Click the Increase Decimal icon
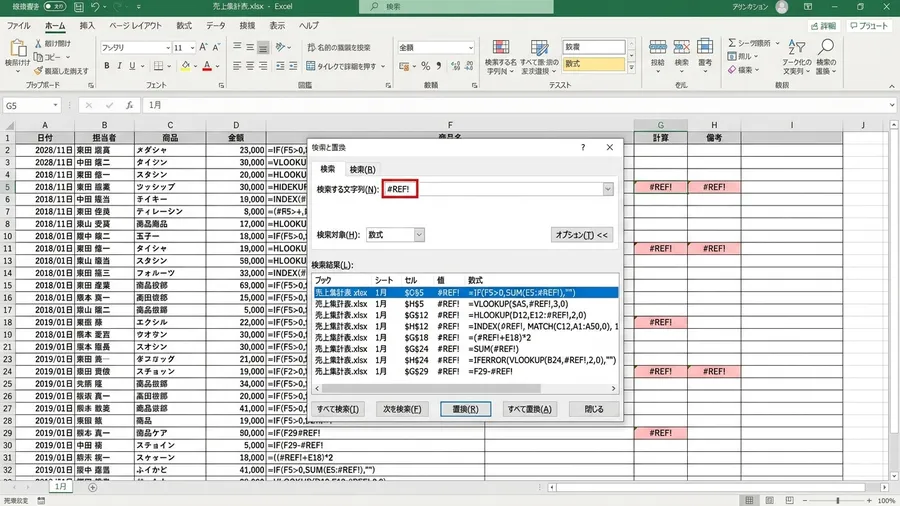The height and width of the screenshot is (506, 900). pos(456,67)
